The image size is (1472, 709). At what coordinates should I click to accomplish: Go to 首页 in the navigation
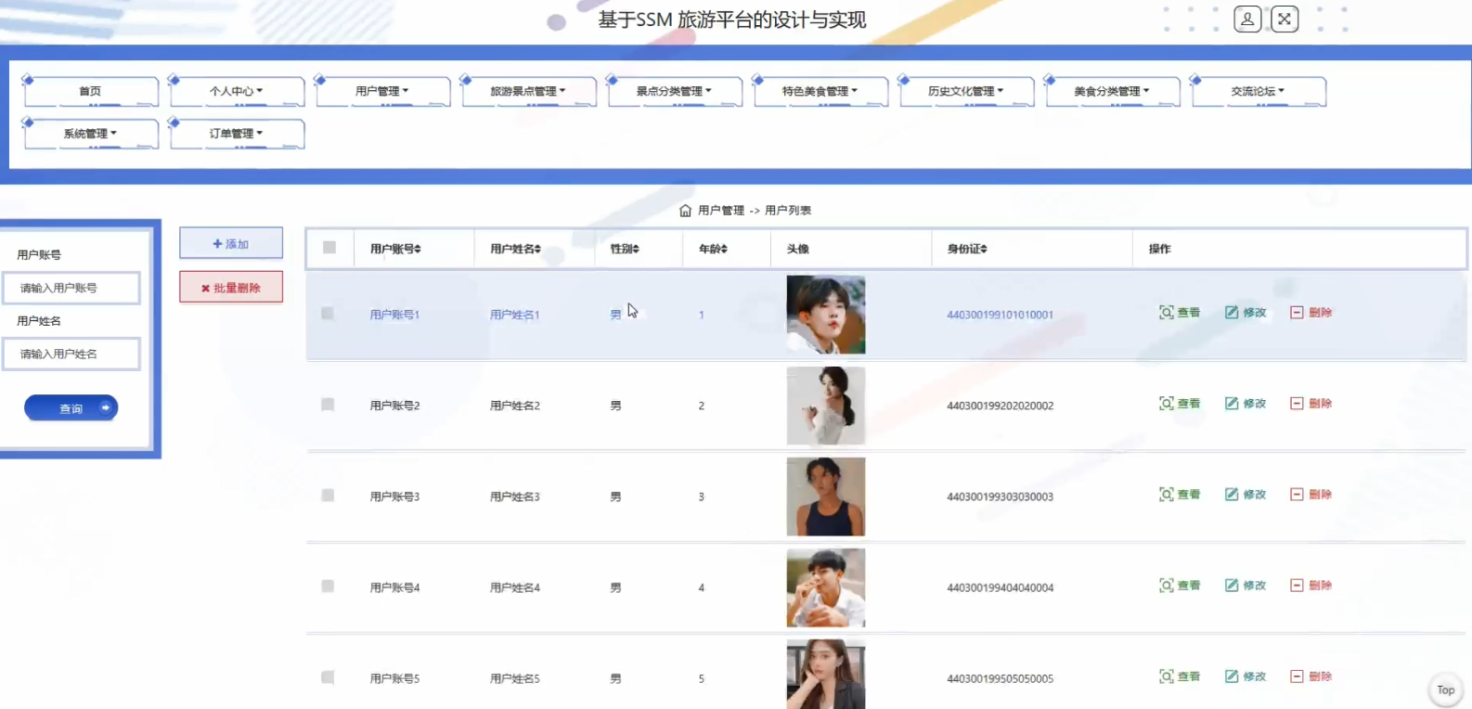pyautogui.click(x=91, y=91)
